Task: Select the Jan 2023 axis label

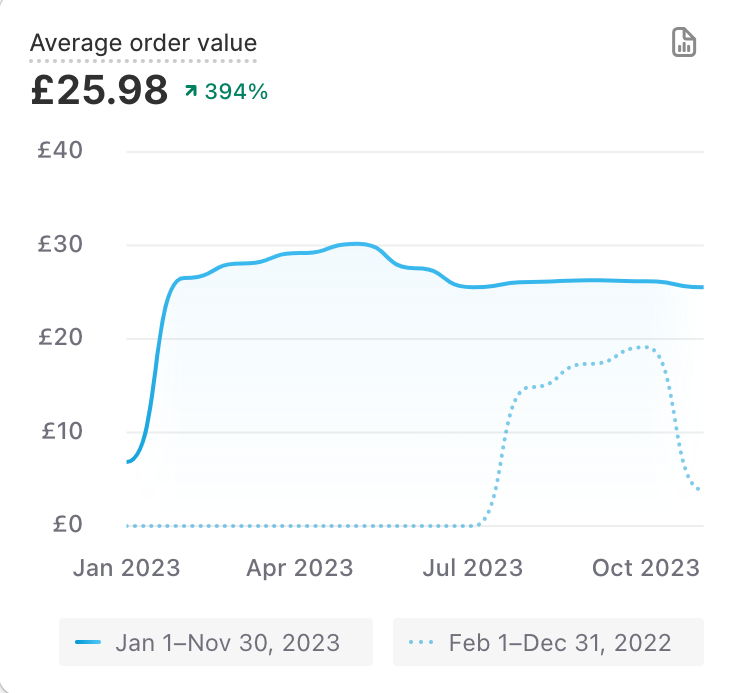Action: (127, 568)
